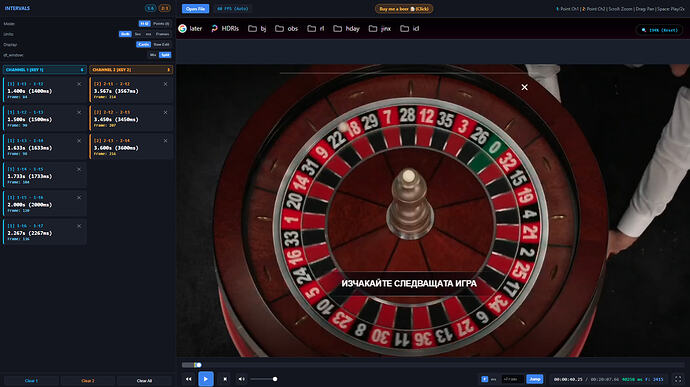Screen dimensions: 690x387
Task: Click the current timecode 00:00:40.25
Action: tap(568, 379)
